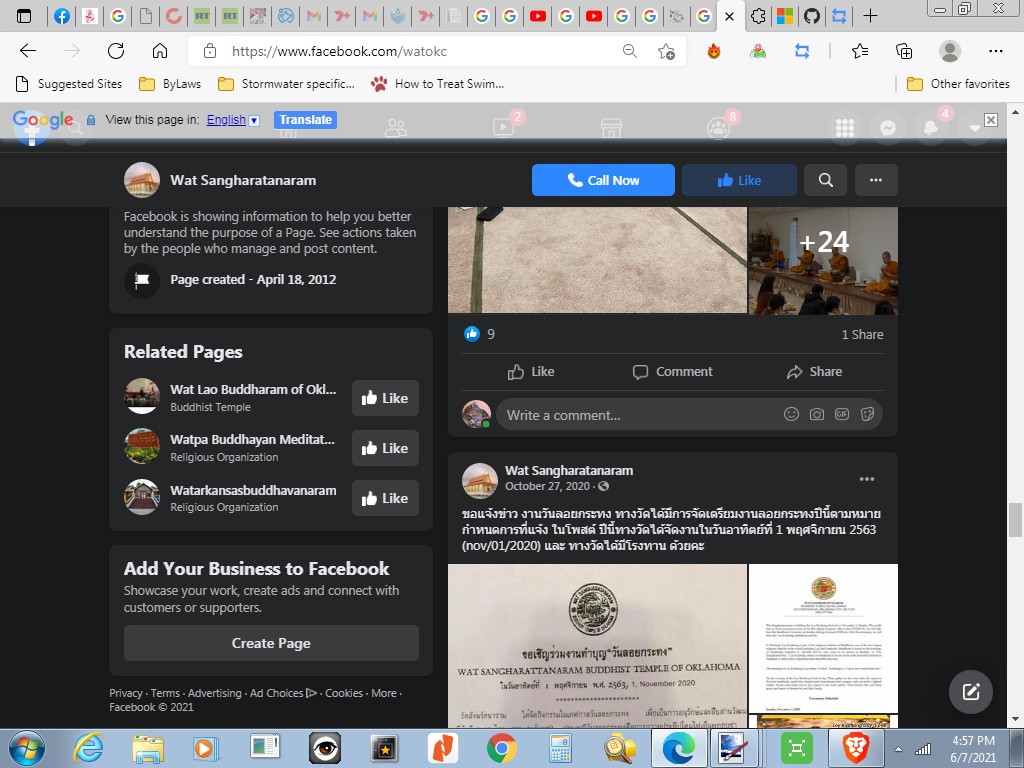Click Comment on the post
Screen dimensions: 1024x768
pyautogui.click(x=672, y=372)
